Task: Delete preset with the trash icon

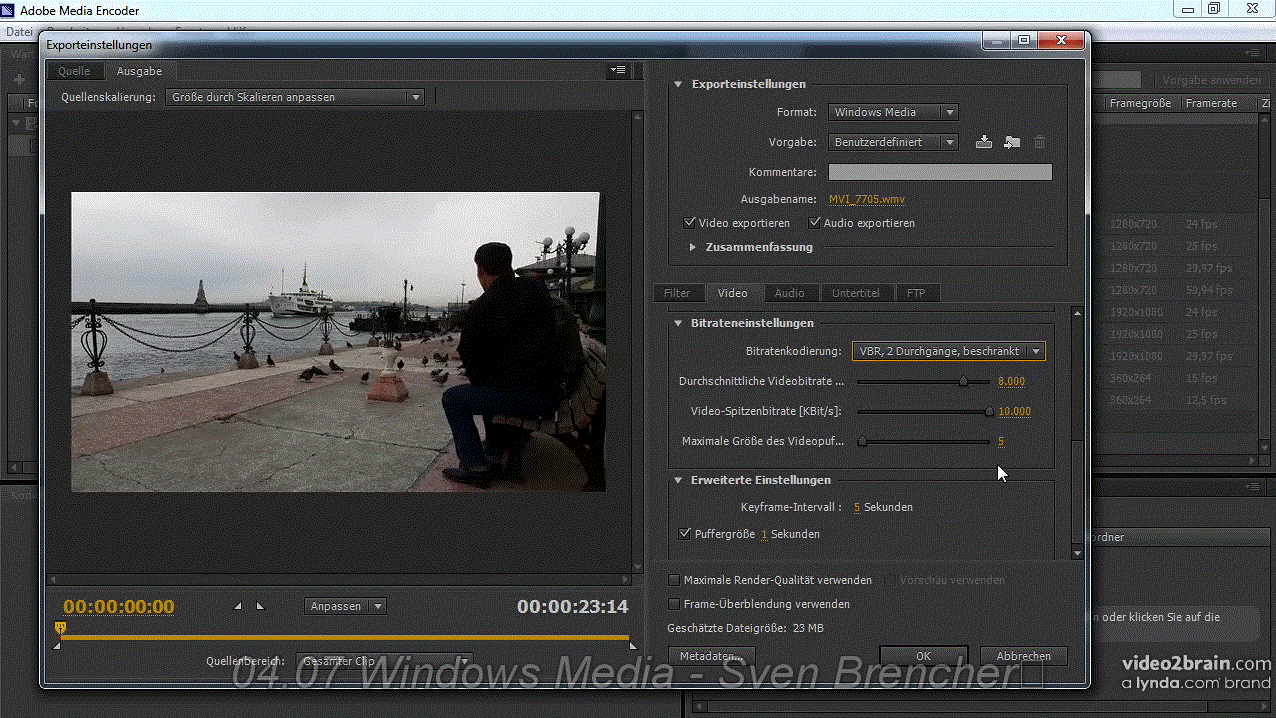Action: 1040,142
